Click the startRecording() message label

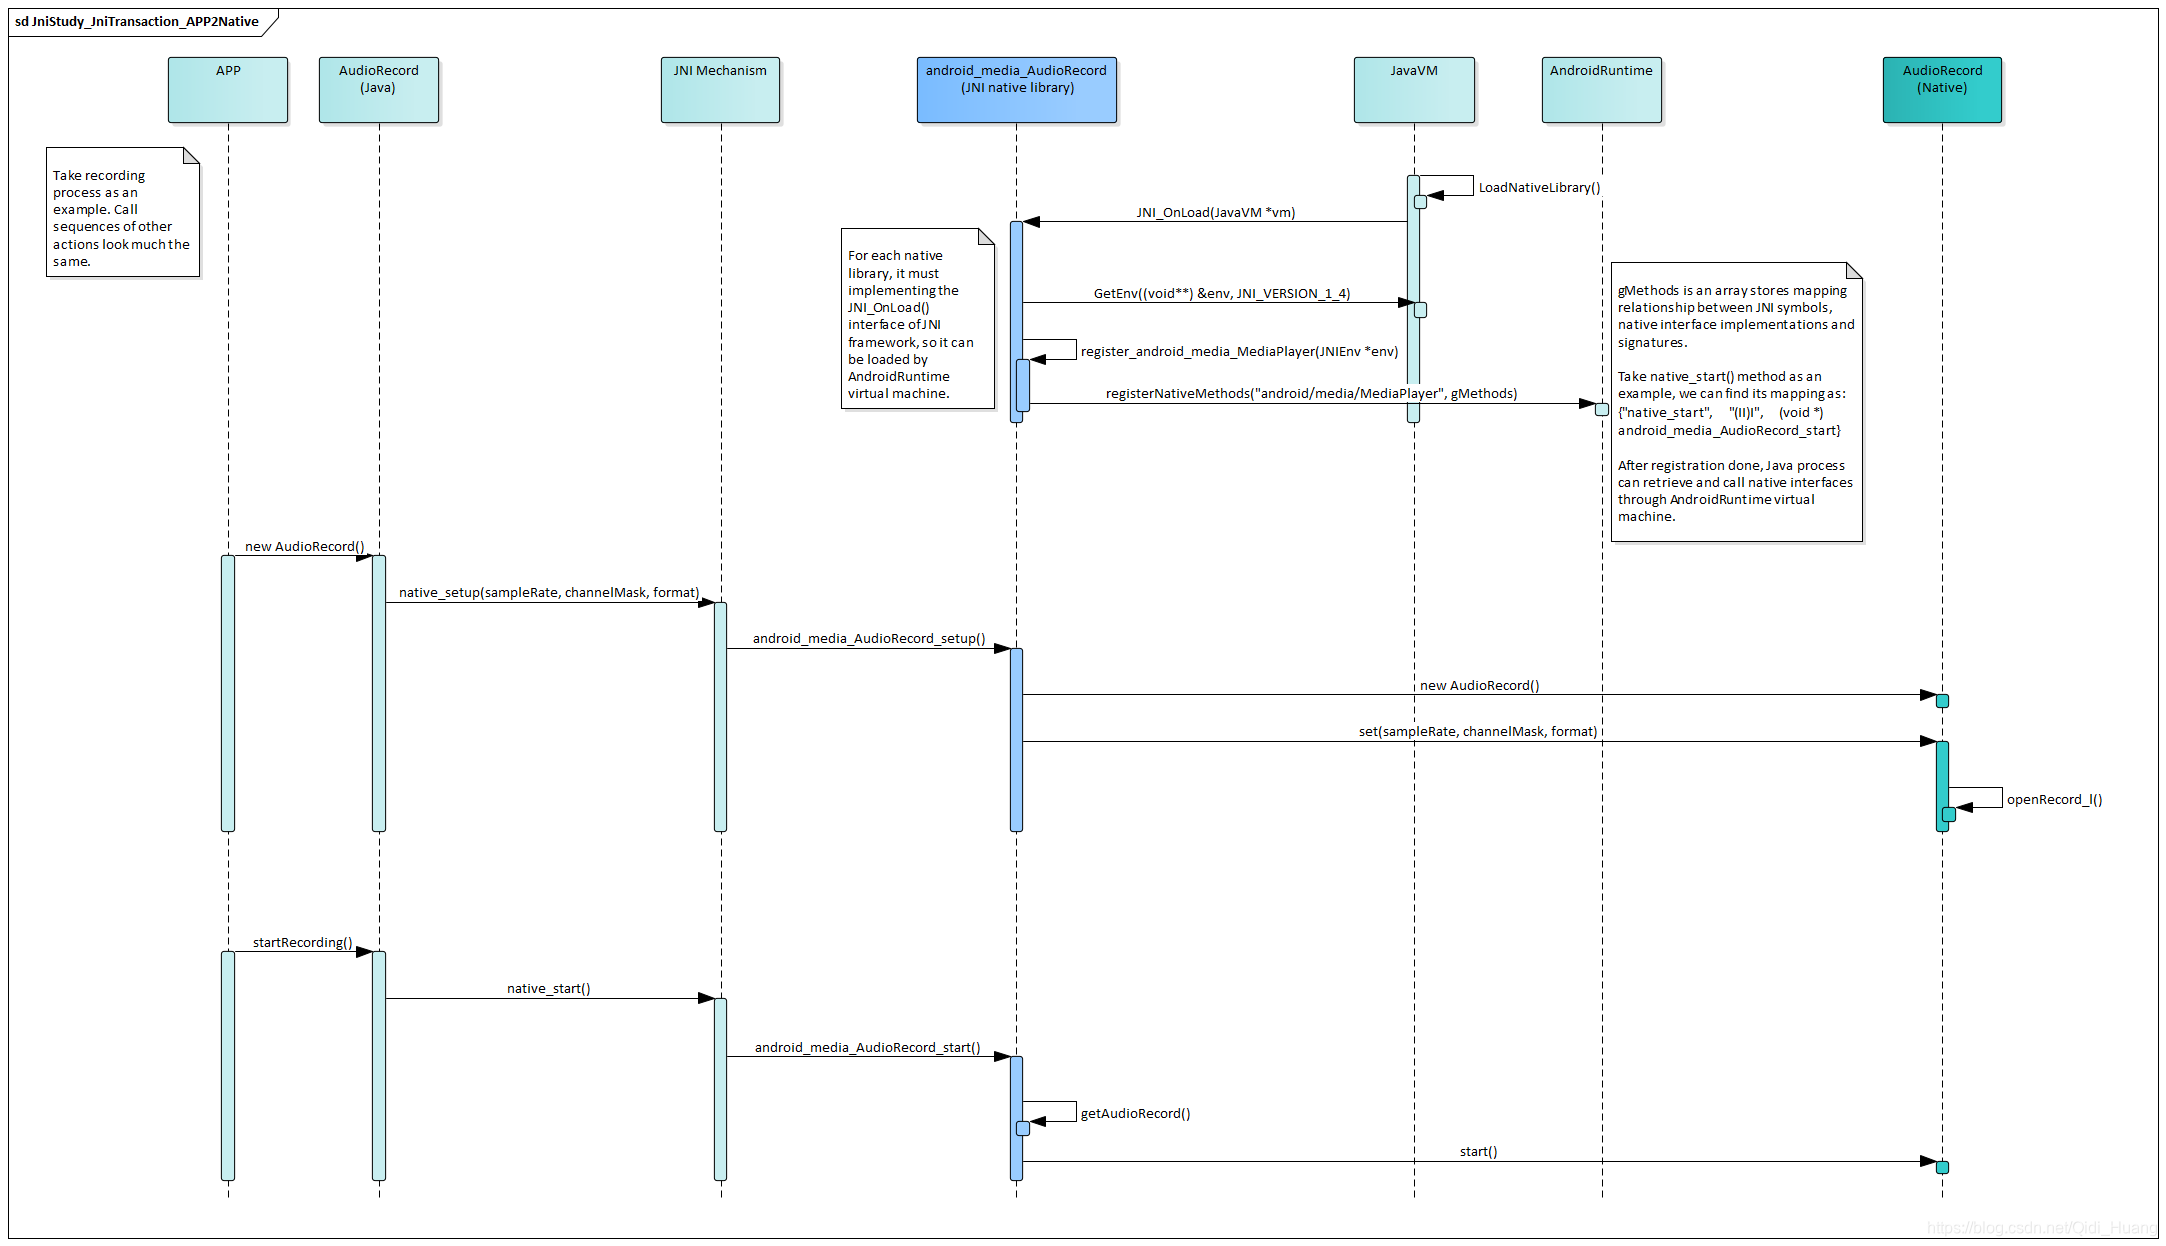pyautogui.click(x=302, y=943)
